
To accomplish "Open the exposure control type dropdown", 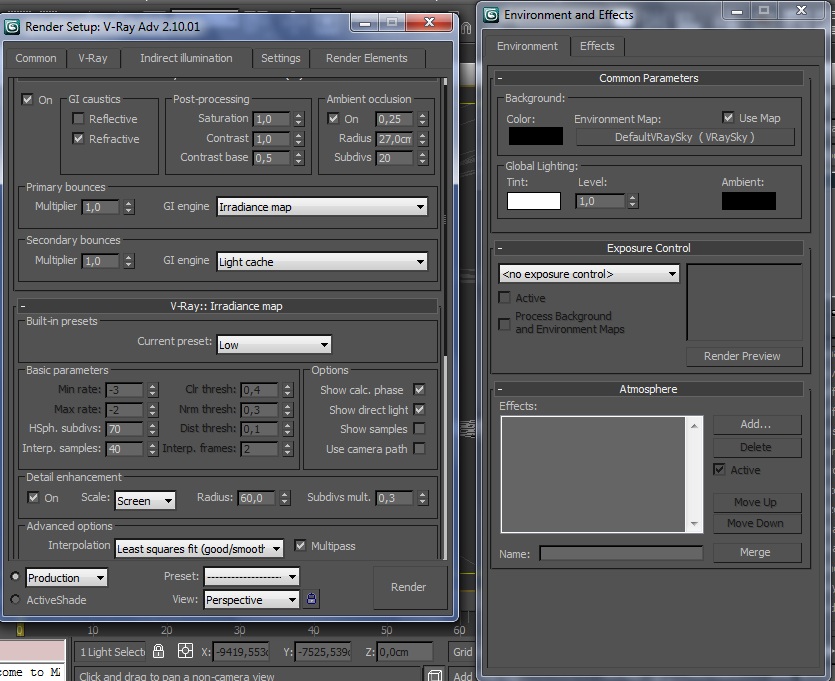I will tap(589, 274).
